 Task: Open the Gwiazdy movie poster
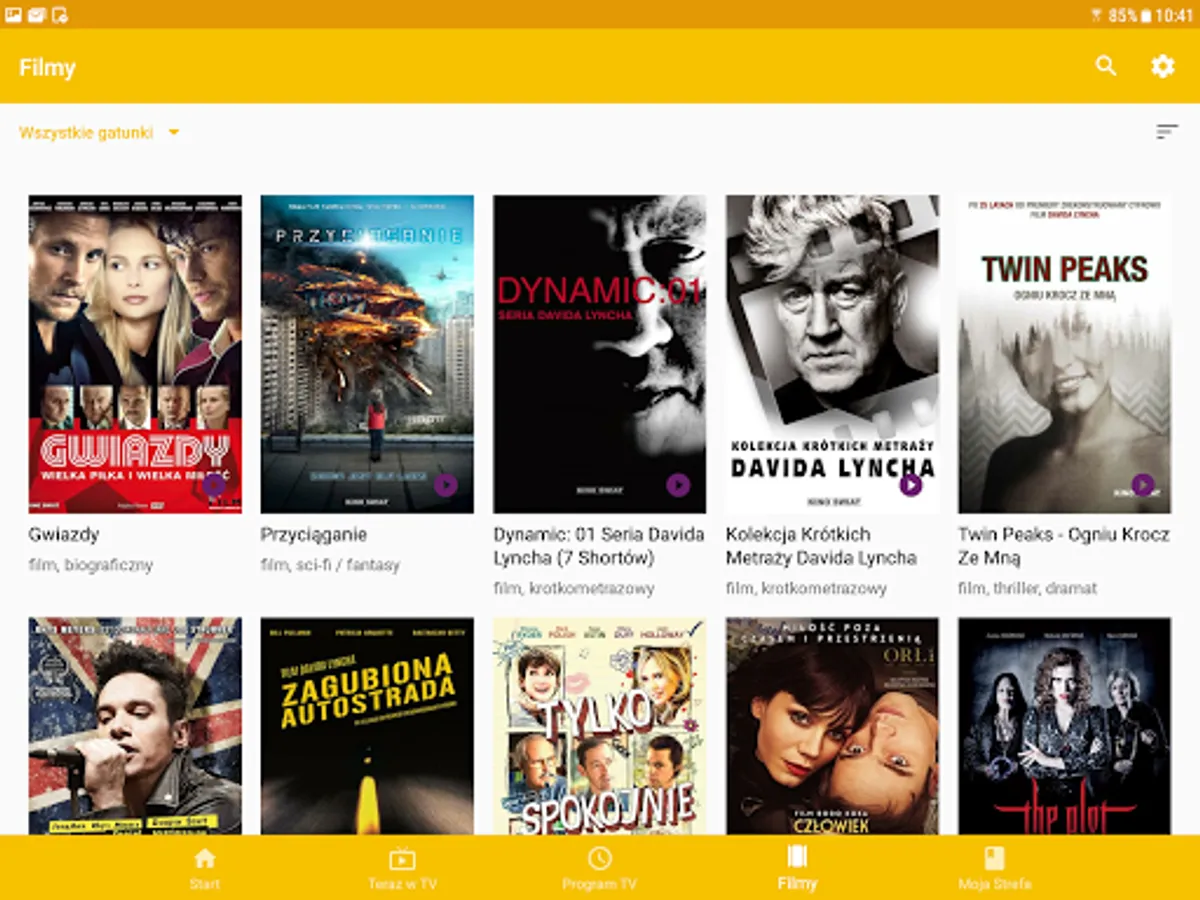[x=135, y=354]
